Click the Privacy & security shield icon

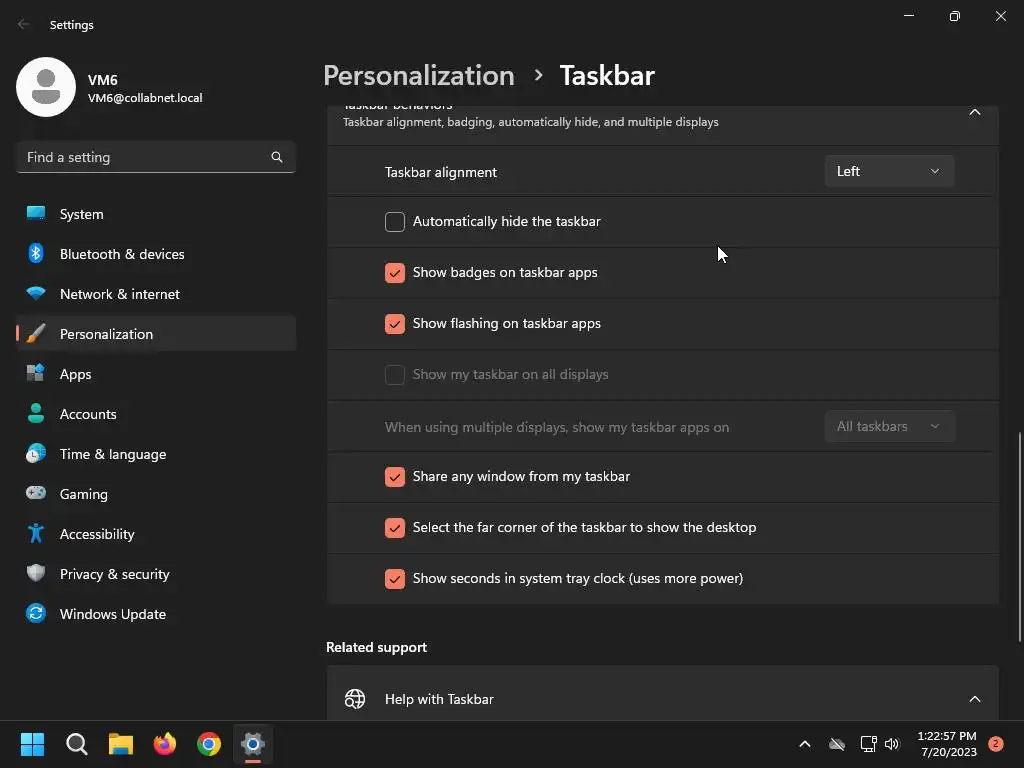[36, 573]
